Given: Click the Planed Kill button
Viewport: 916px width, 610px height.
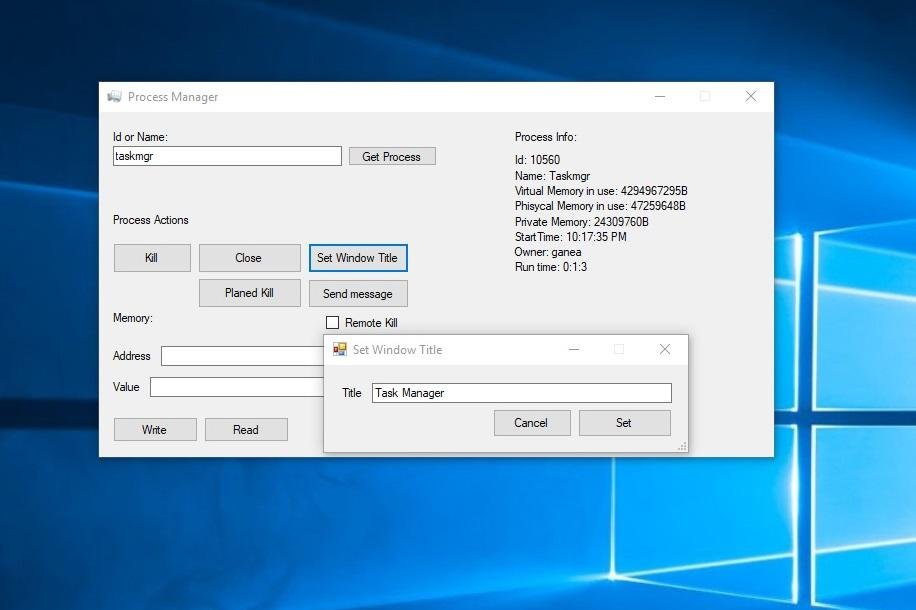Looking at the screenshot, I should 249,293.
